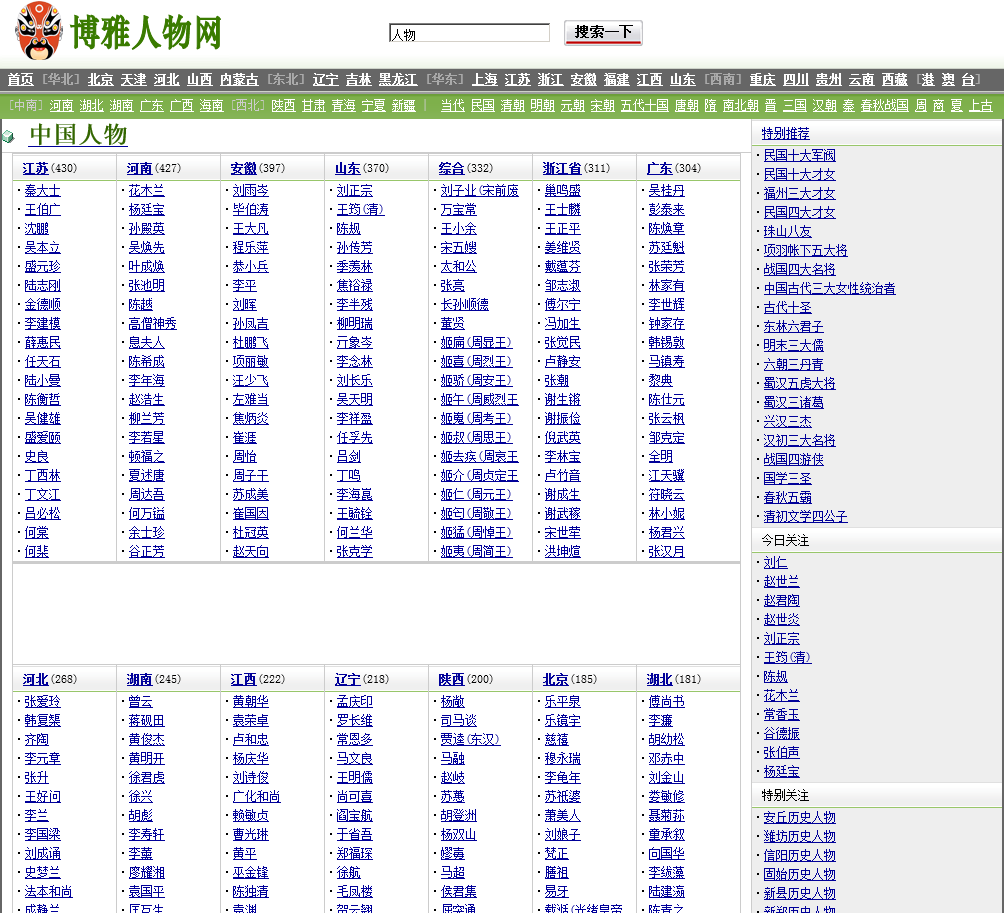Select 新疆 in the green navigation bar
This screenshot has height=913, width=1004.
[x=403, y=105]
